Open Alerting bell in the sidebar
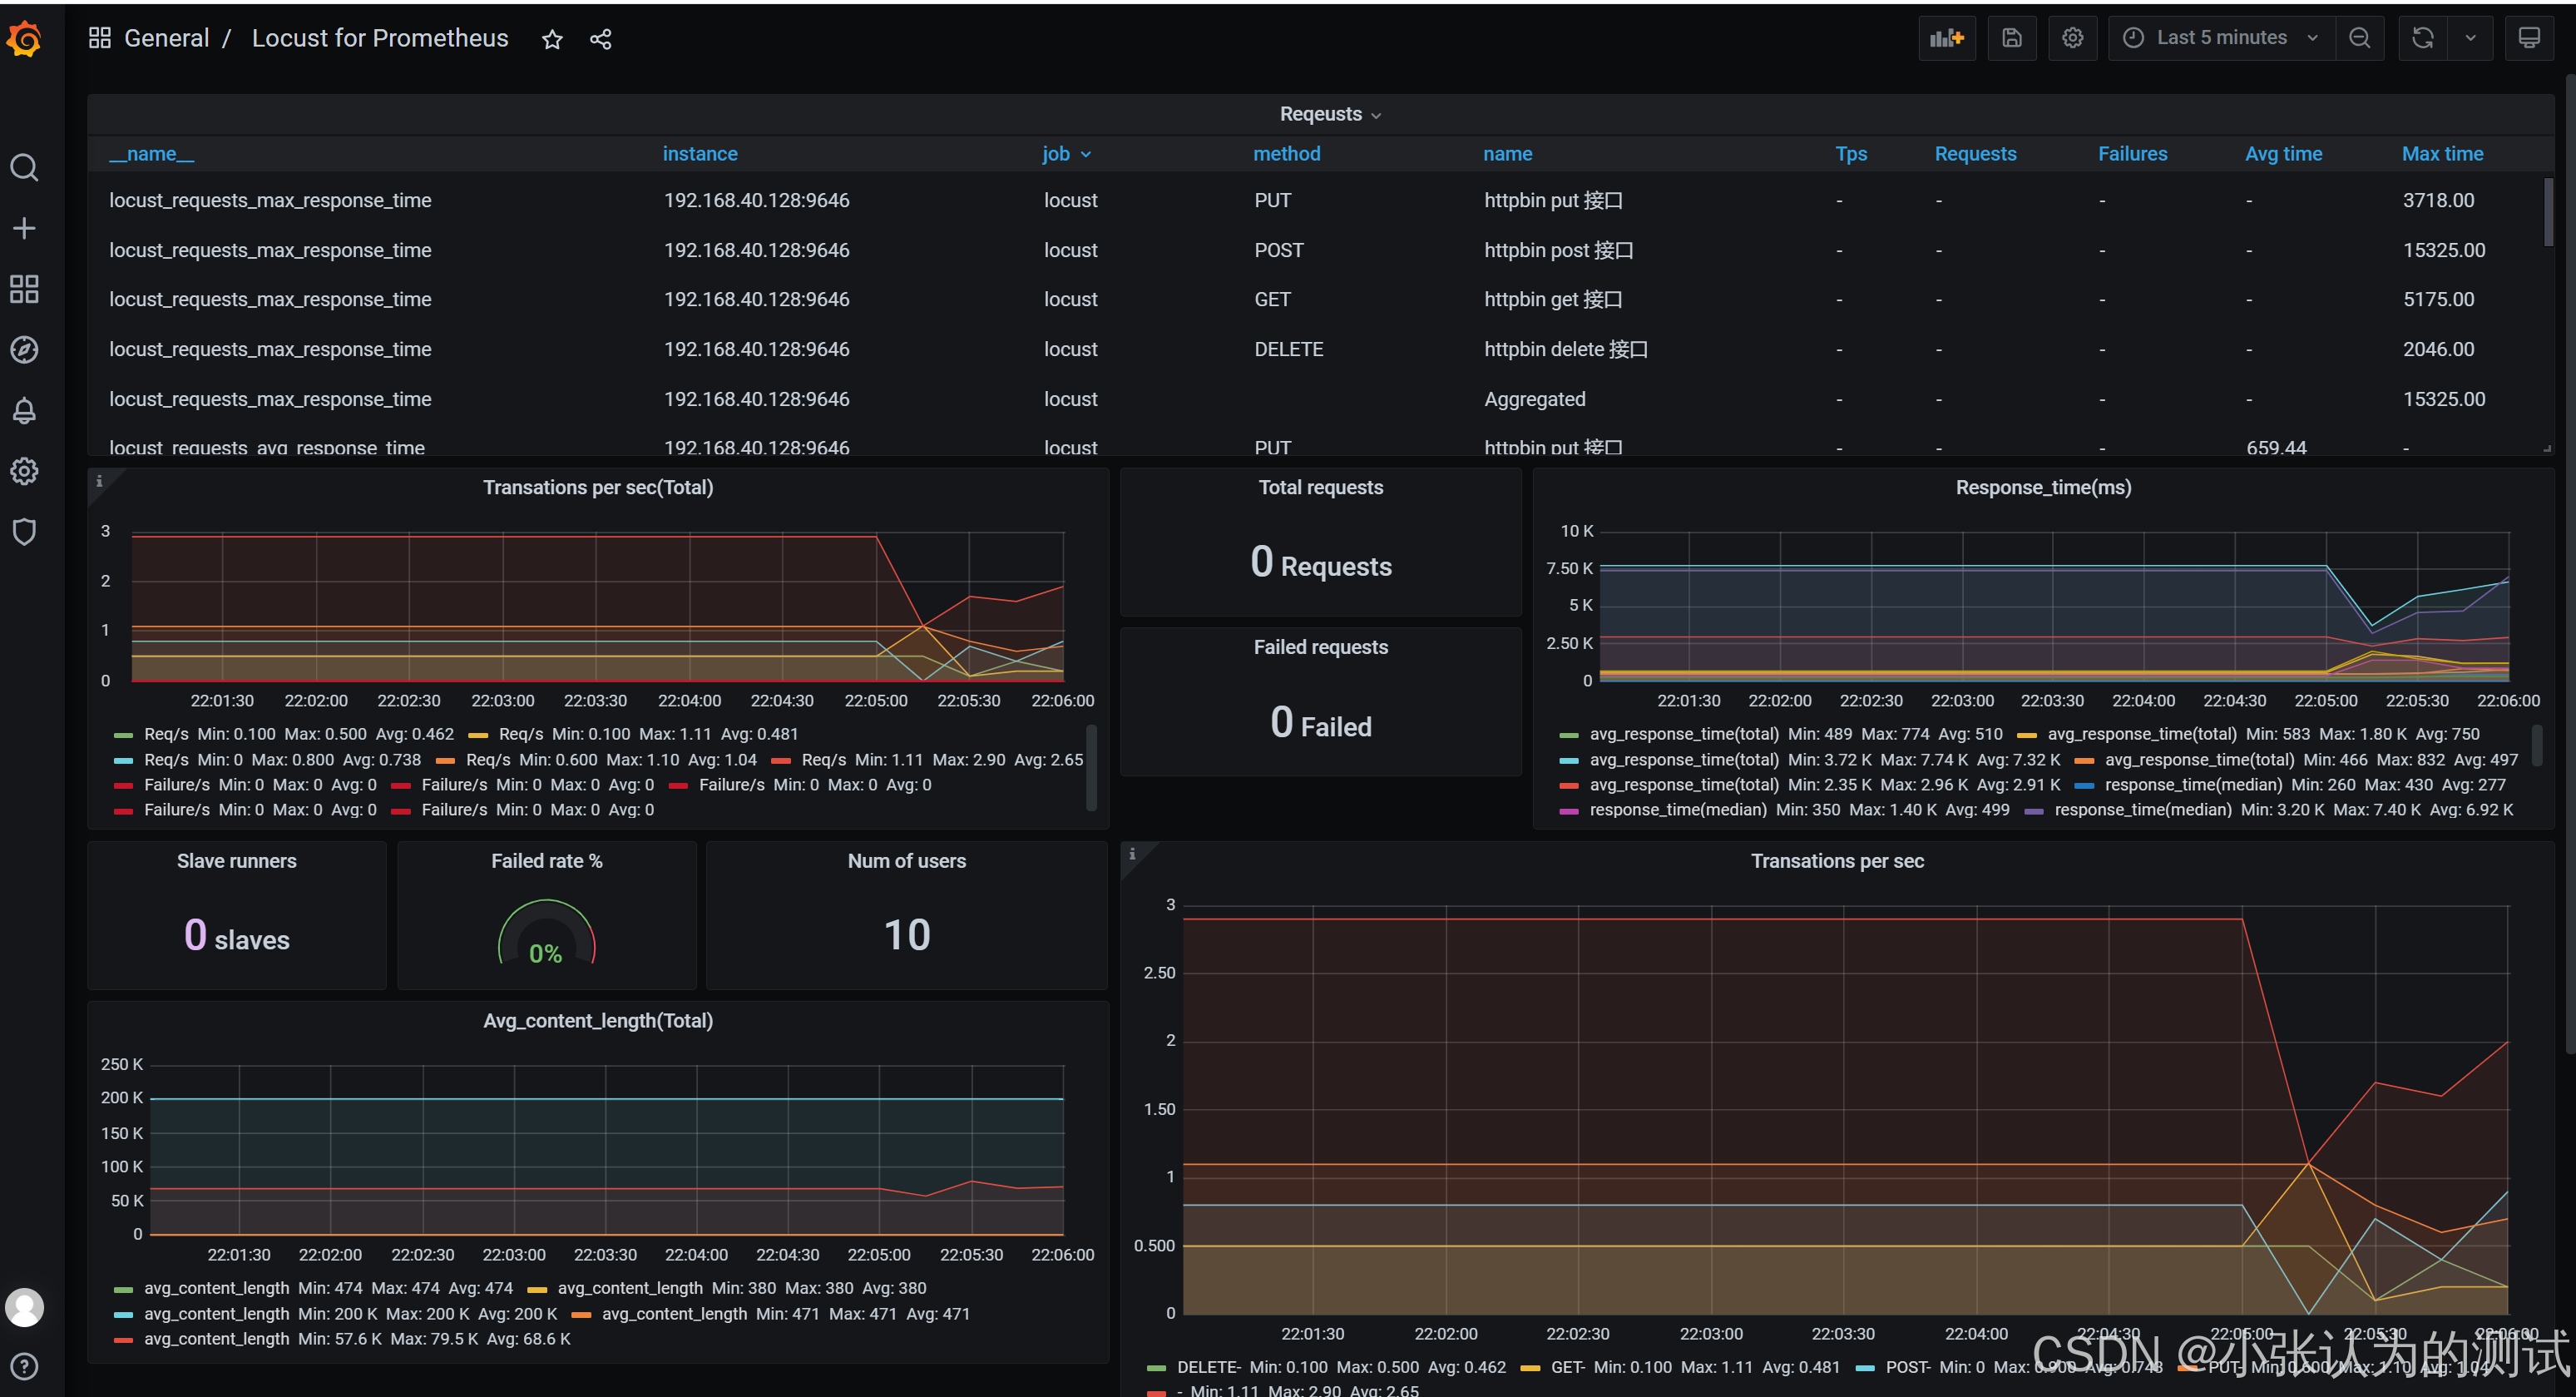Image resolution: width=2576 pixels, height=1397 pixels. click(x=24, y=411)
